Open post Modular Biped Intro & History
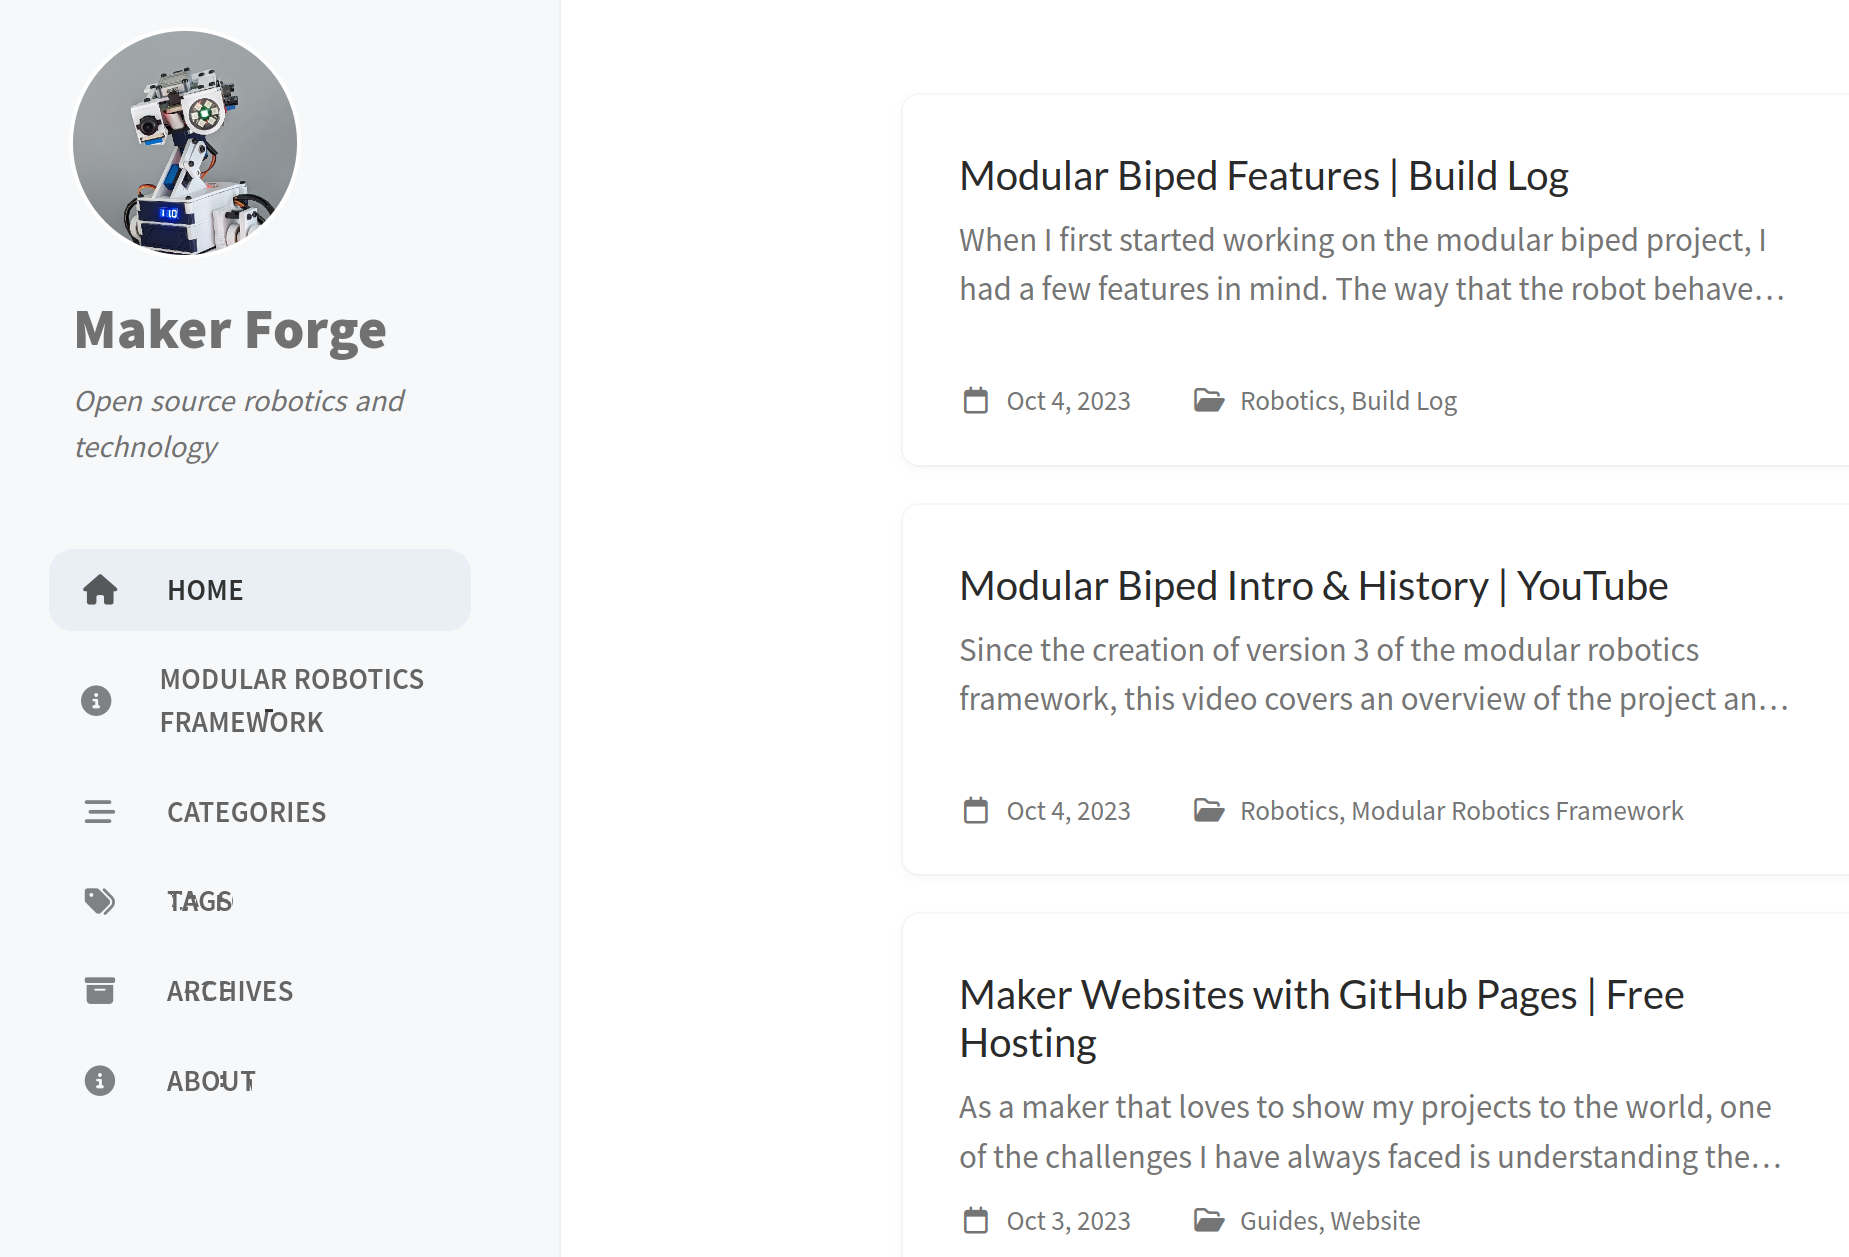Screen dimensions: 1849x1257 [x=1313, y=586]
